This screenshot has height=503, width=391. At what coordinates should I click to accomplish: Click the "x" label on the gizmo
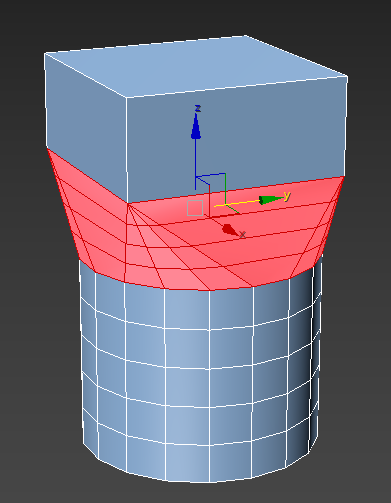point(242,235)
